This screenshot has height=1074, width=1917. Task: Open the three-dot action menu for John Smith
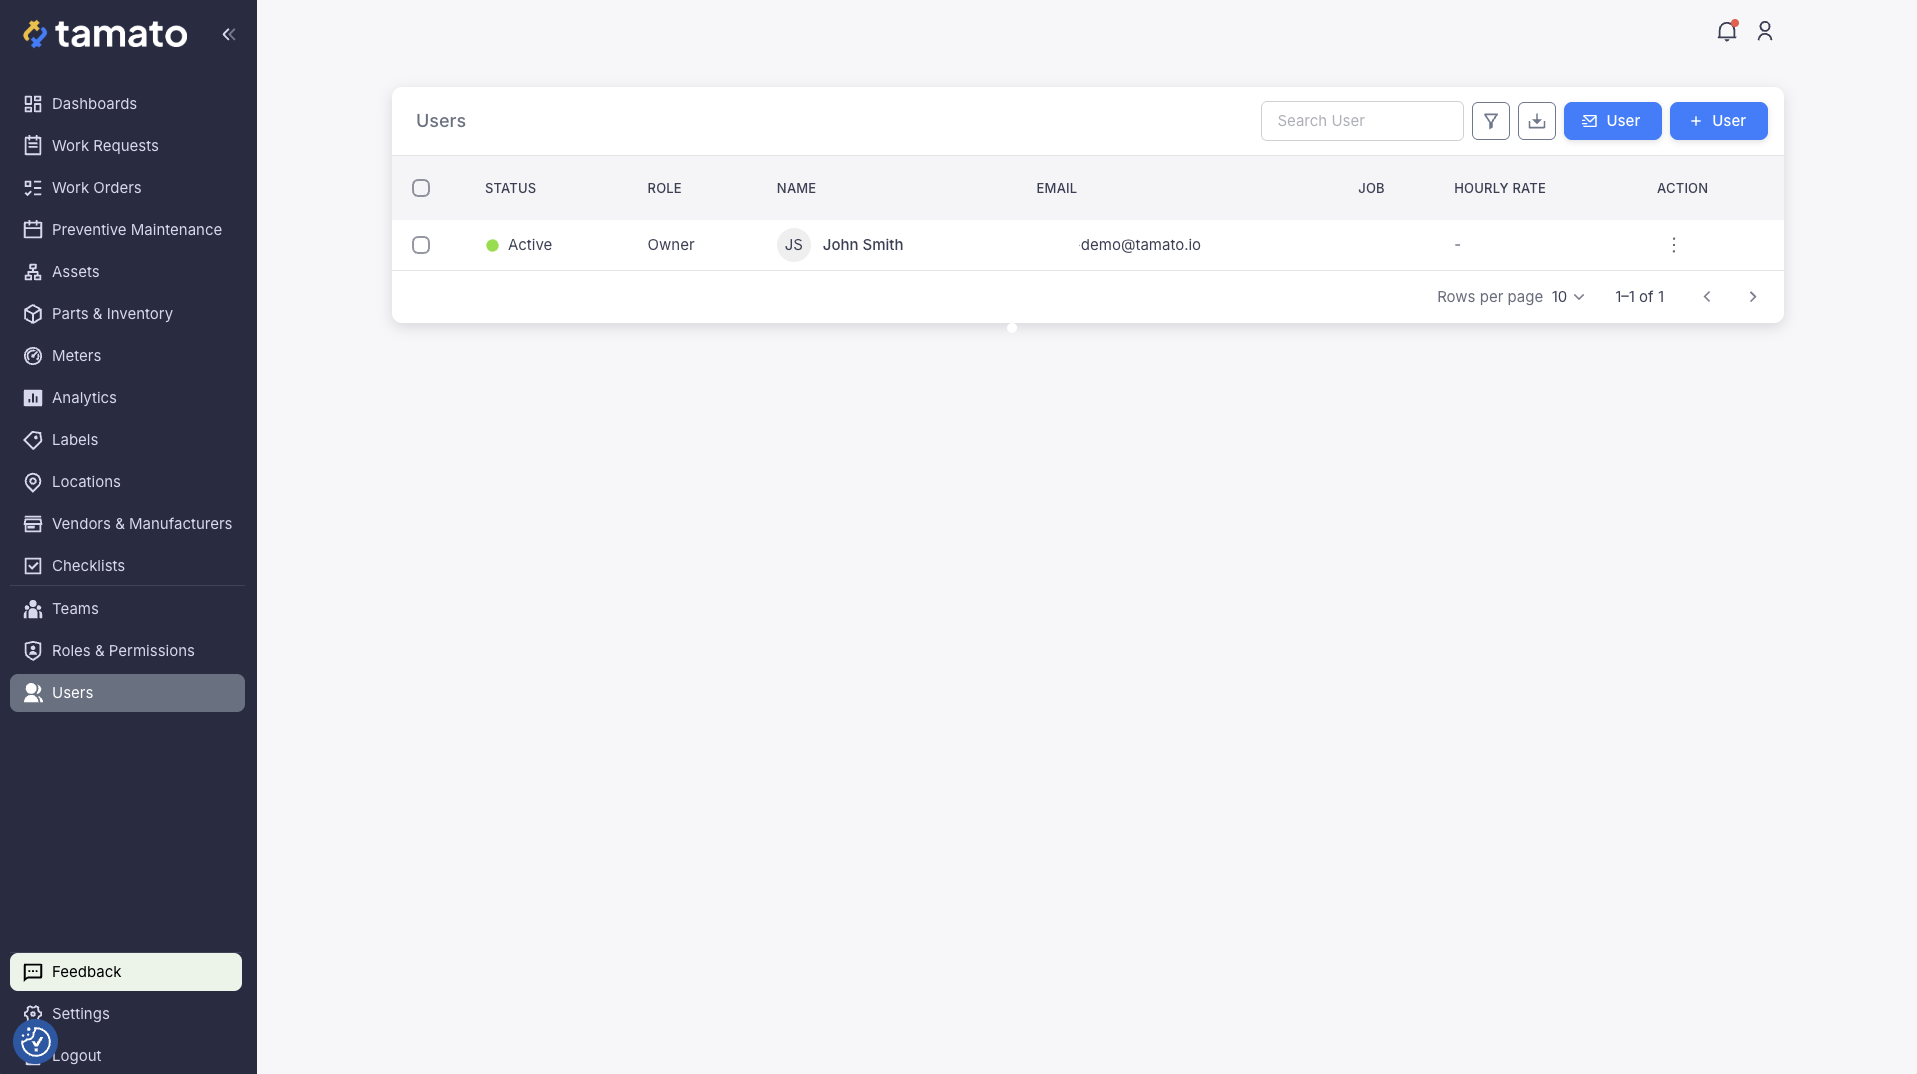(x=1673, y=245)
